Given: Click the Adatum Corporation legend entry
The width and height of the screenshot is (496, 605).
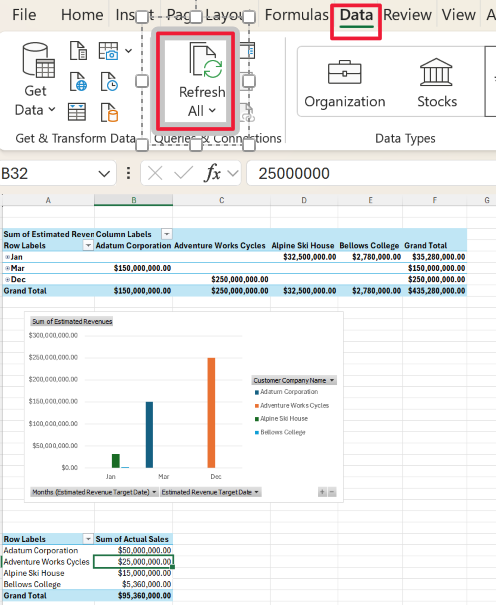Looking at the screenshot, I should 287,392.
